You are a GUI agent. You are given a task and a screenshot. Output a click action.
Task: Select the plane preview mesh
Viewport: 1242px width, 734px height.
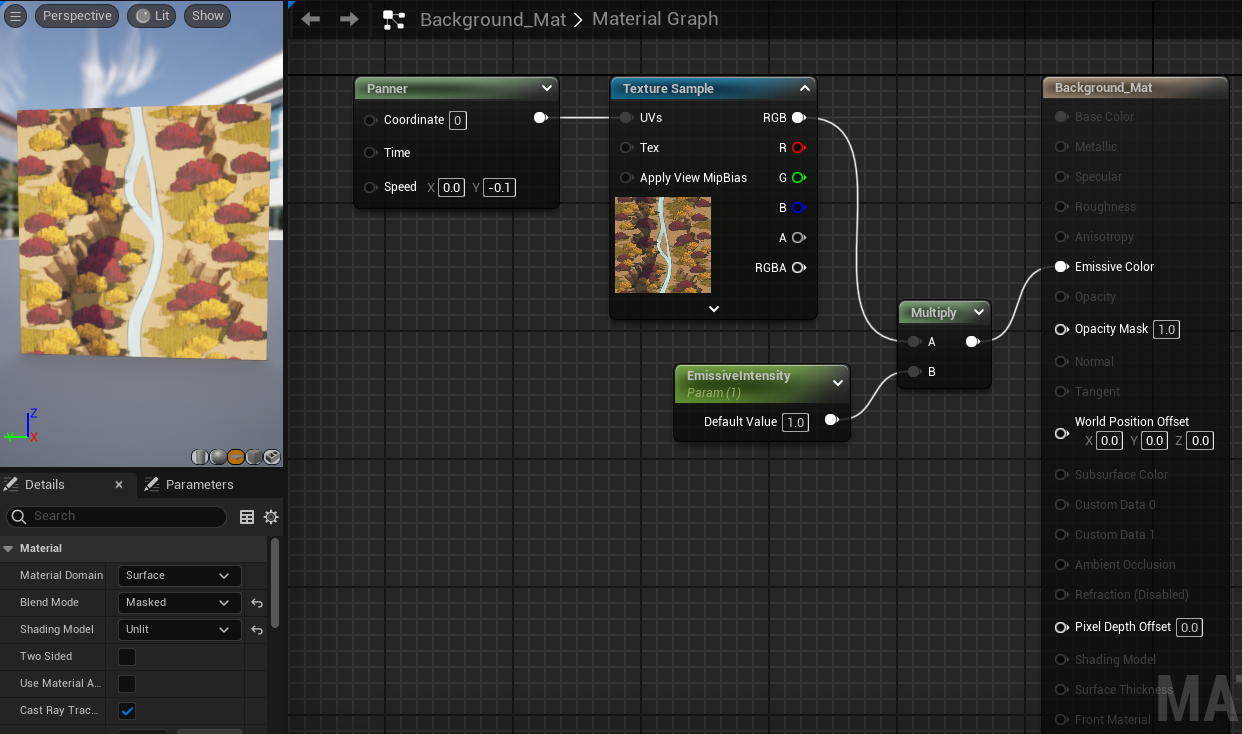236,457
